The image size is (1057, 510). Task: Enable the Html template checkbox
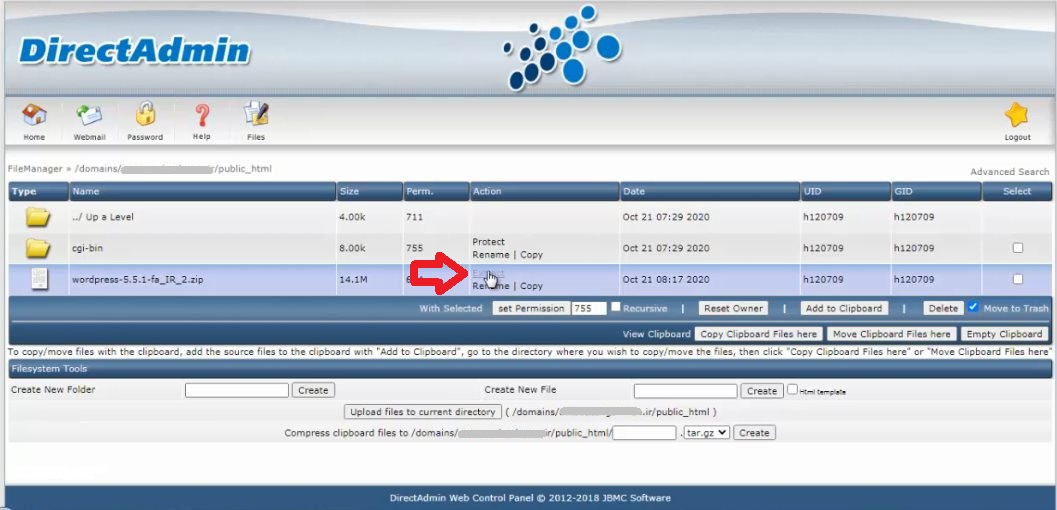tap(793, 389)
